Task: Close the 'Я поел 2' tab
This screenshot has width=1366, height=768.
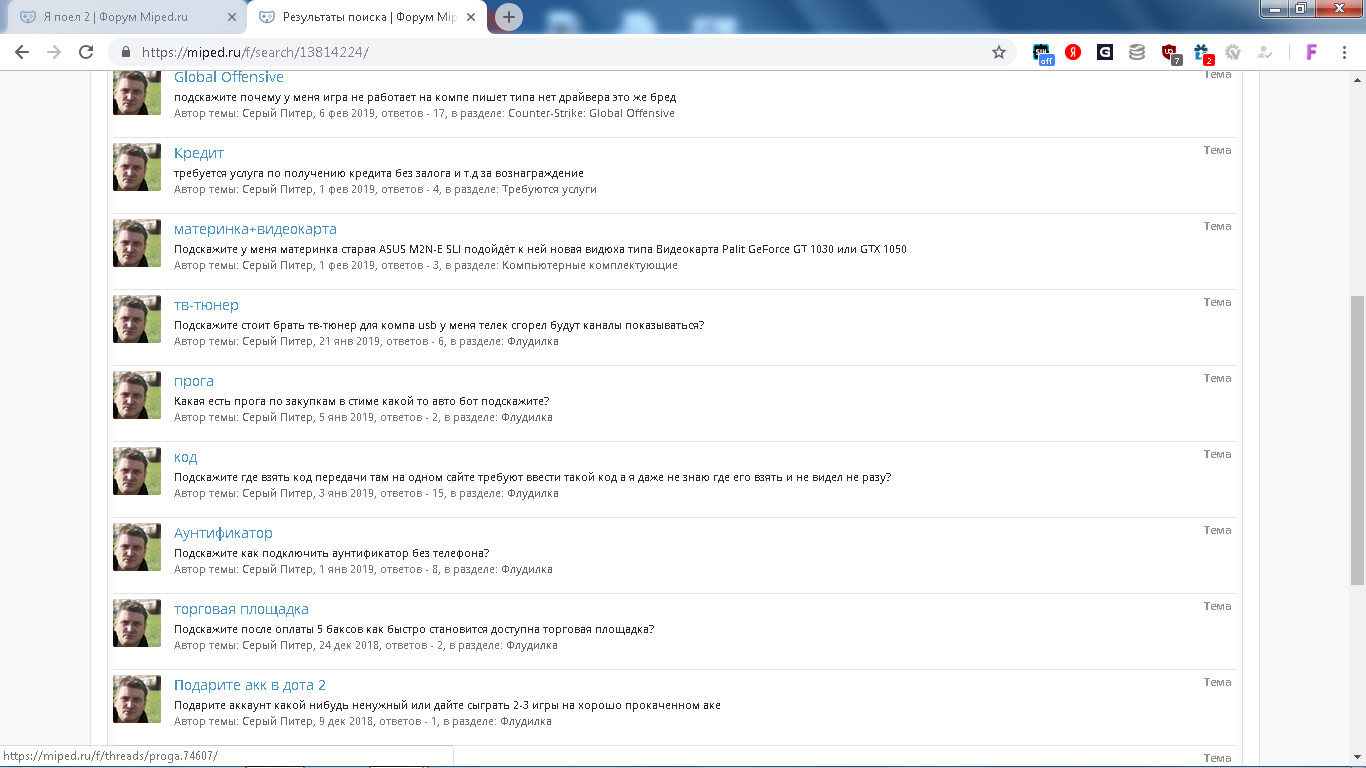Action: coord(232,17)
